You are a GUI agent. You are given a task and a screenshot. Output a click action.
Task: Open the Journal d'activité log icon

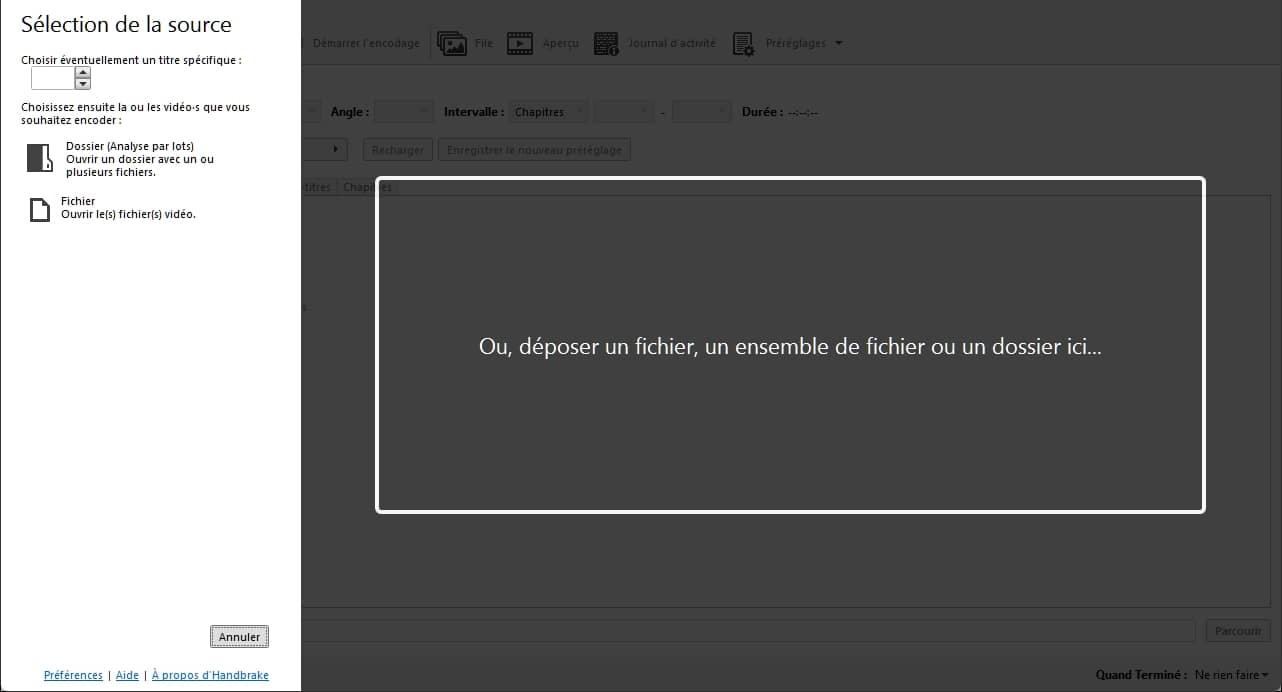(606, 44)
